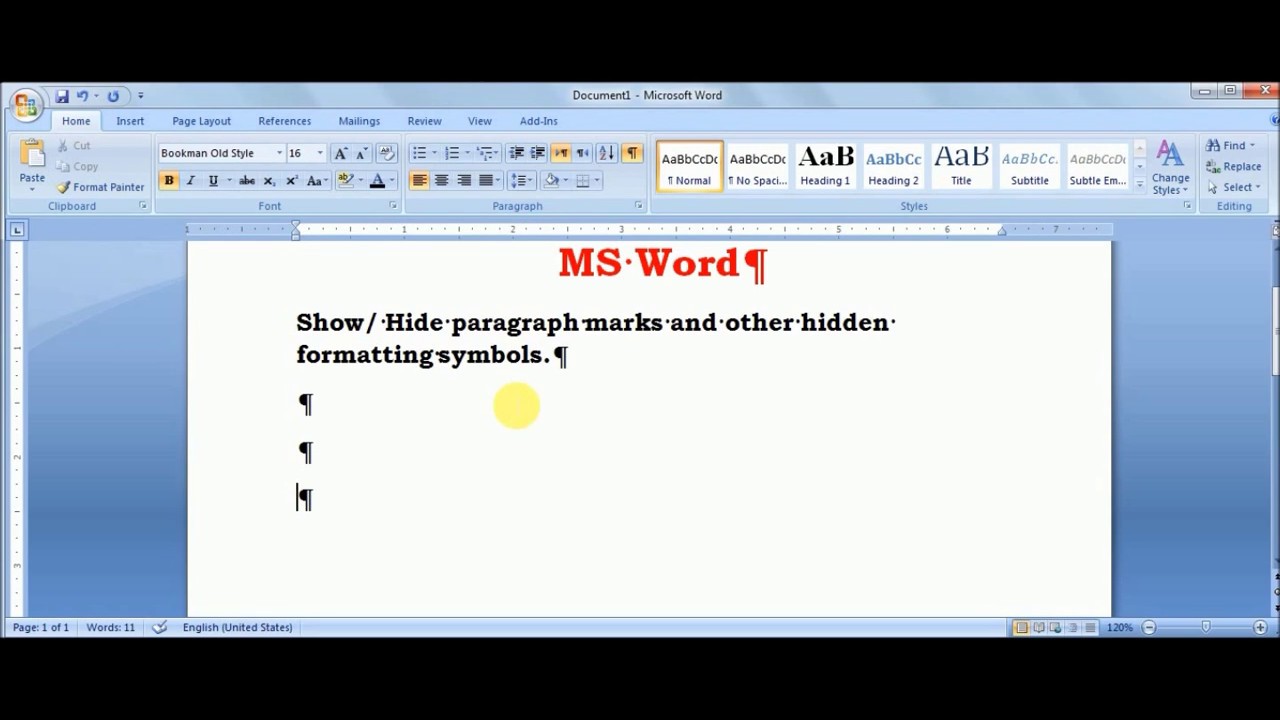
Task: Click the Paste clipboard icon
Action: [x=32, y=154]
